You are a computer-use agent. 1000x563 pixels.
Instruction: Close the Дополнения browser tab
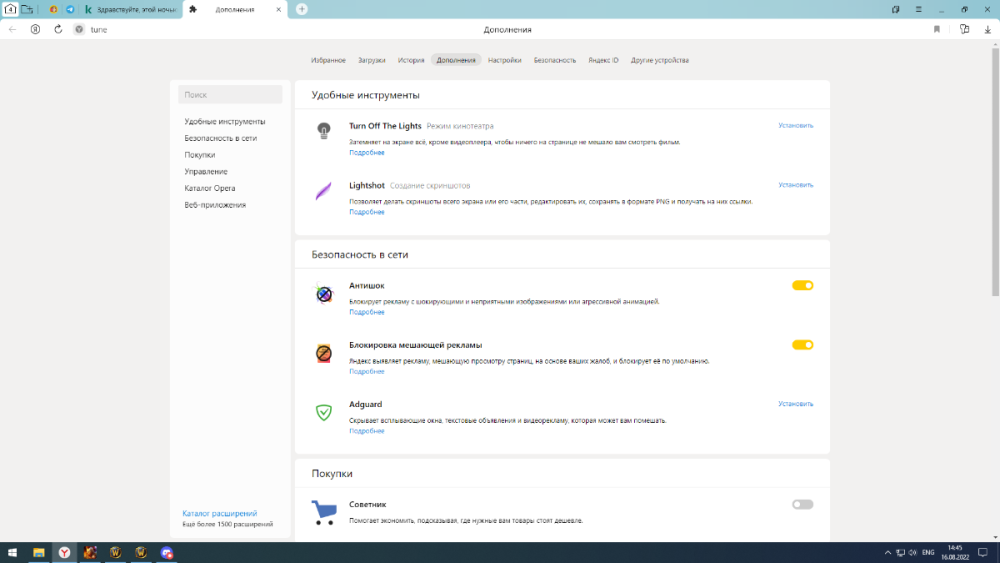(x=279, y=10)
